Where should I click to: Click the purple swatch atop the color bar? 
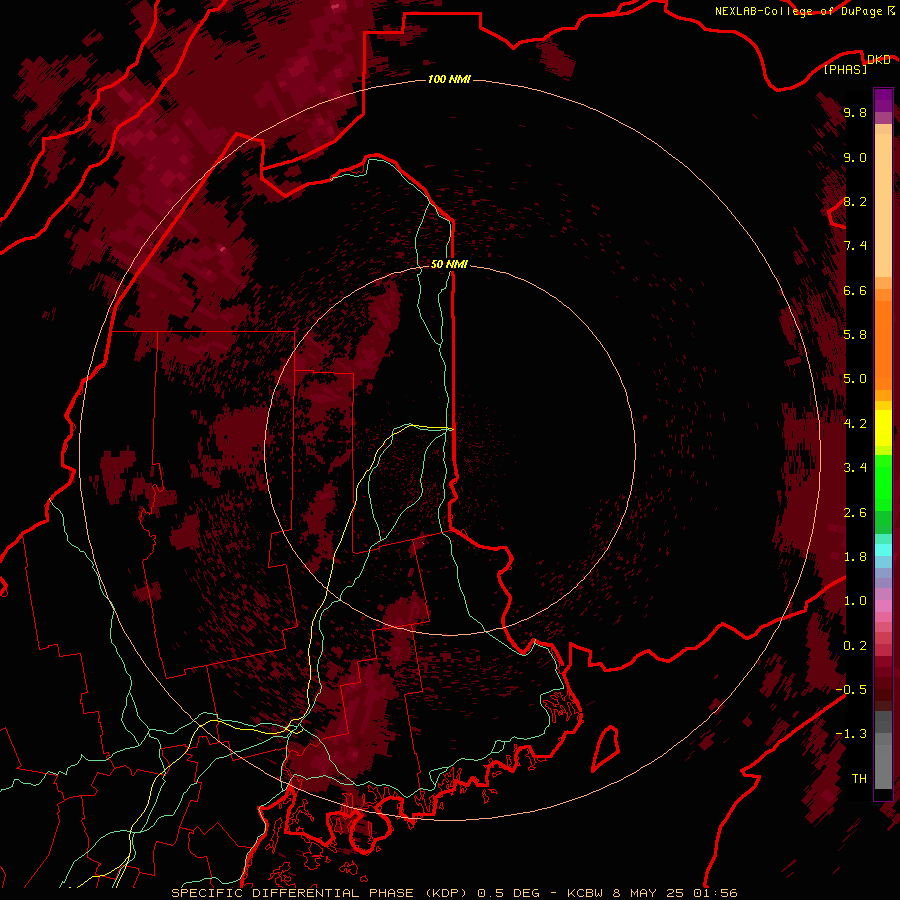(x=883, y=100)
